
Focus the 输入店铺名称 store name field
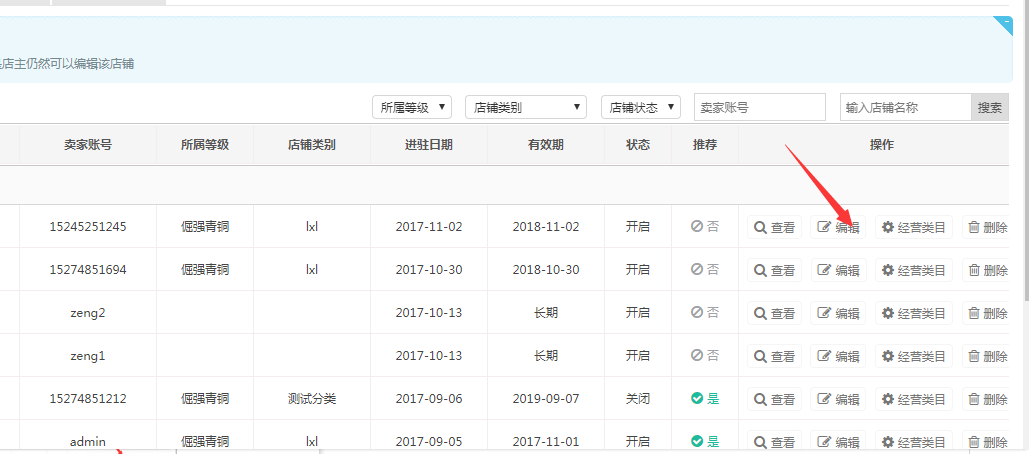pyautogui.click(x=905, y=107)
